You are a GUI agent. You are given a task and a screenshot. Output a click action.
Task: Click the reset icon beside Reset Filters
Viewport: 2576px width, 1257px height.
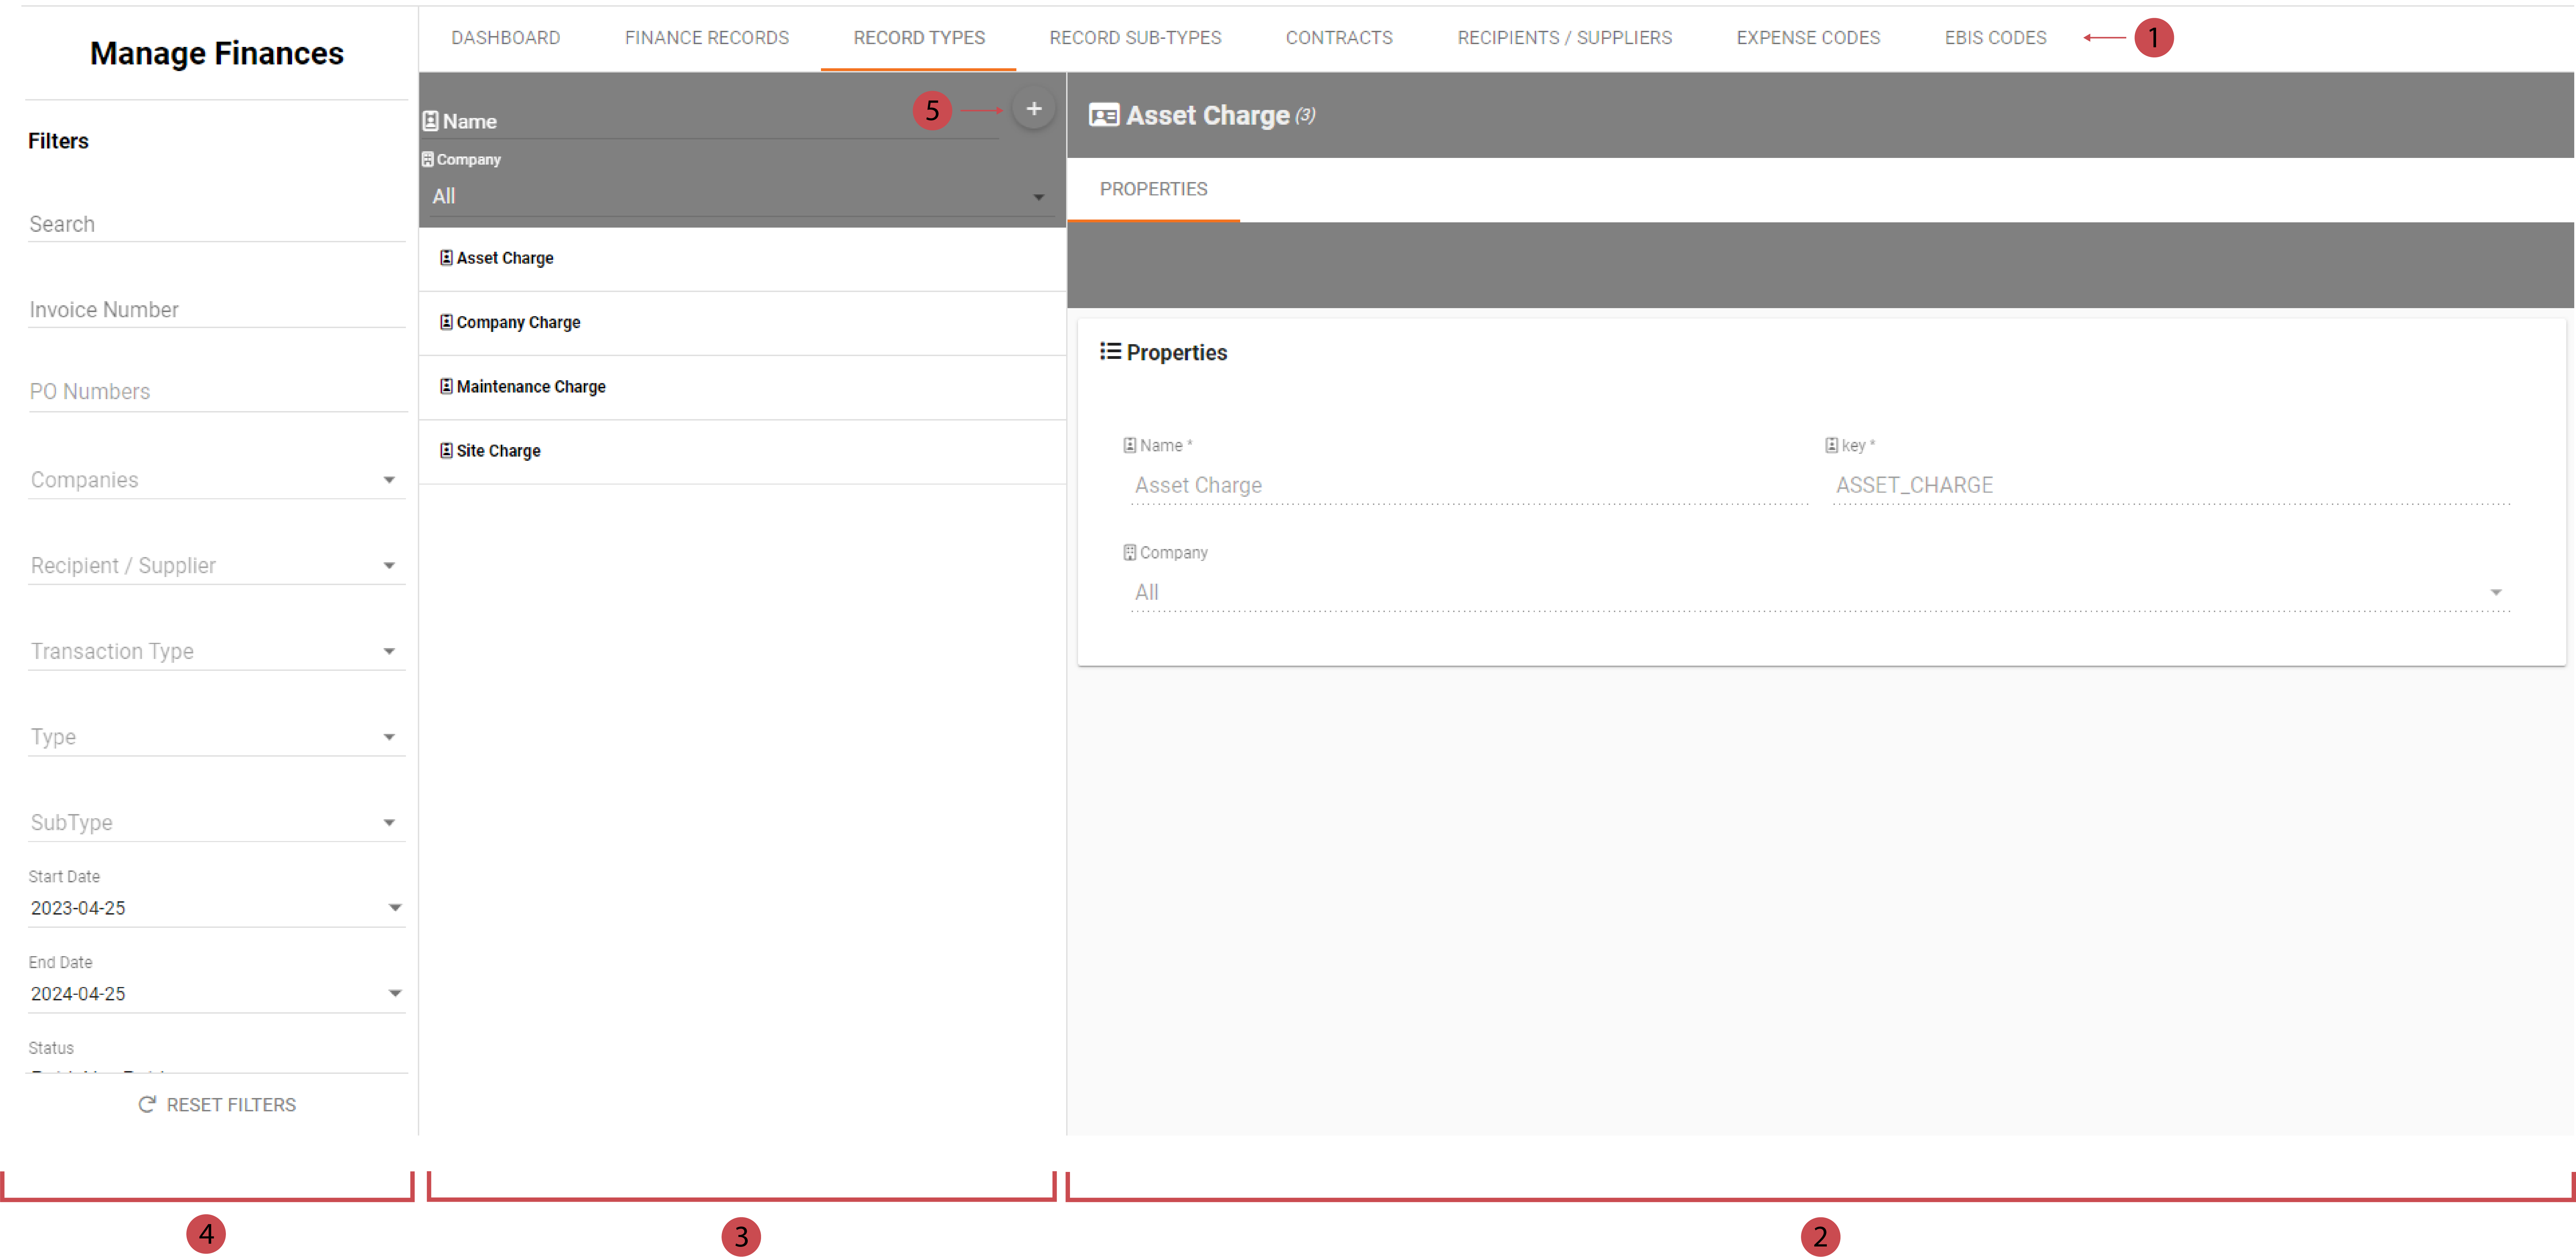tap(147, 1104)
